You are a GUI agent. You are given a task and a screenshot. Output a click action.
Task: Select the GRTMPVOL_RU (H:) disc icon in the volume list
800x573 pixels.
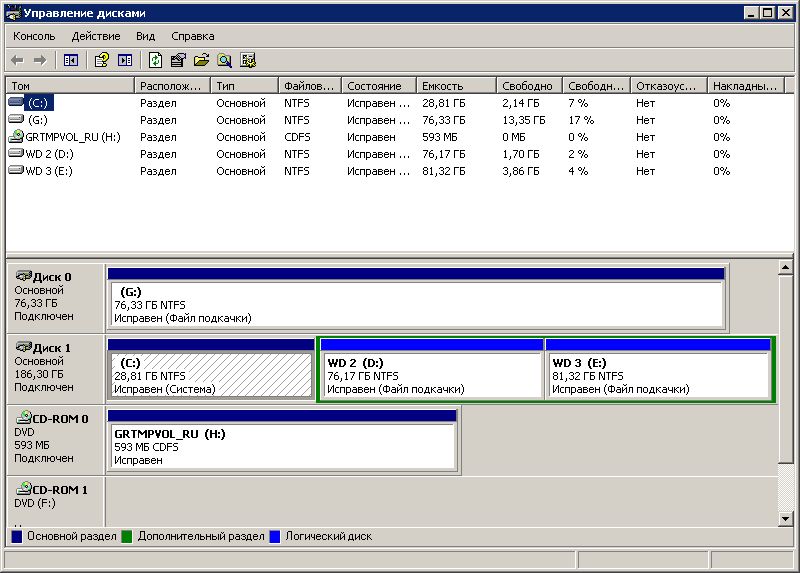(16, 137)
